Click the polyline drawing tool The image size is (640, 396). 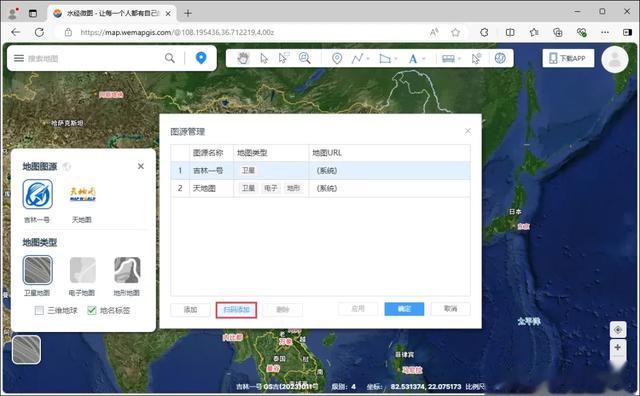coord(357,58)
